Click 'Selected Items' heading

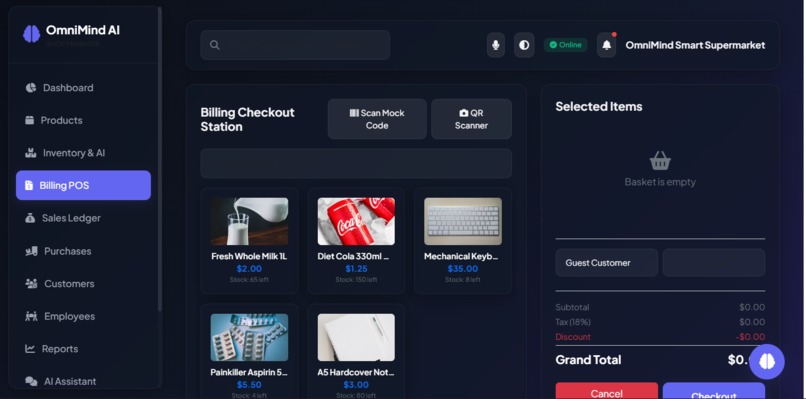tap(599, 106)
